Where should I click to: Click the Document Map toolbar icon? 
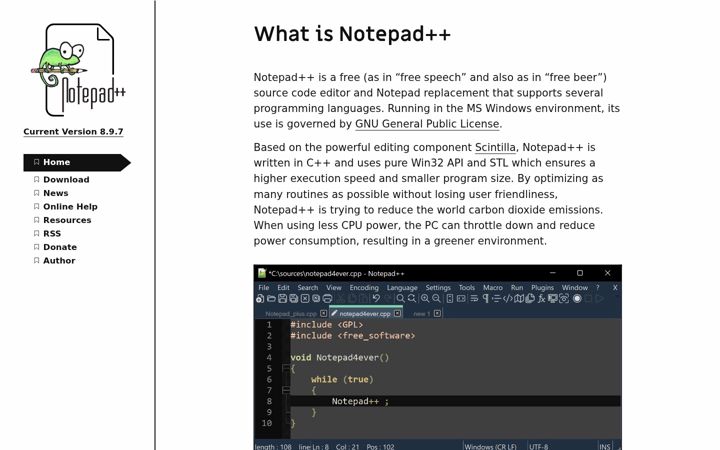tap(519, 298)
